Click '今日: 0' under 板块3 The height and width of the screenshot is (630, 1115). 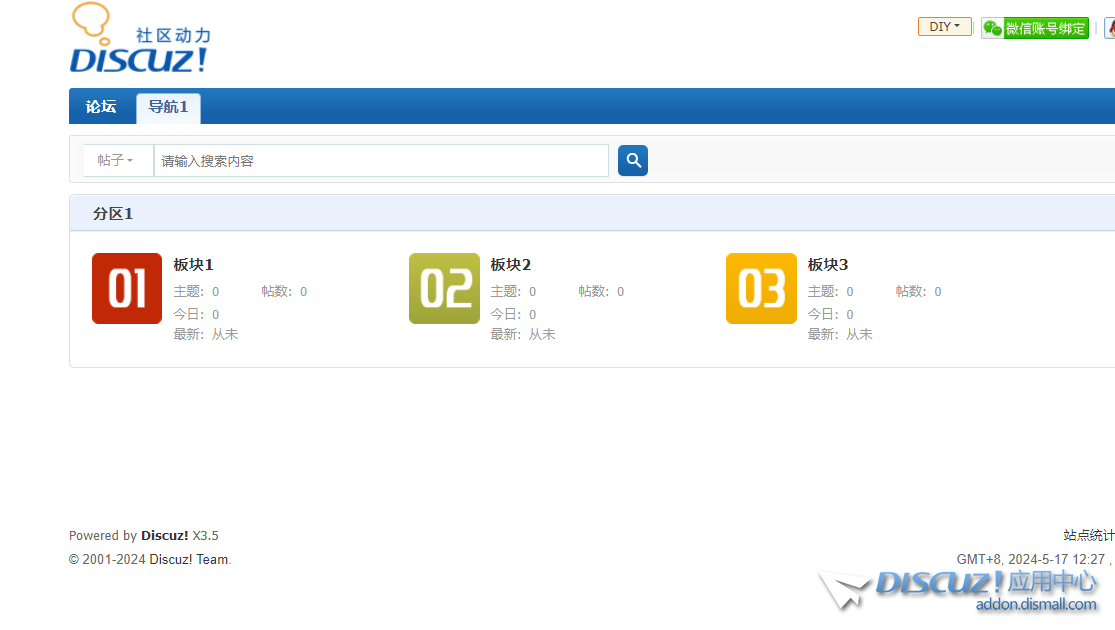pos(831,314)
